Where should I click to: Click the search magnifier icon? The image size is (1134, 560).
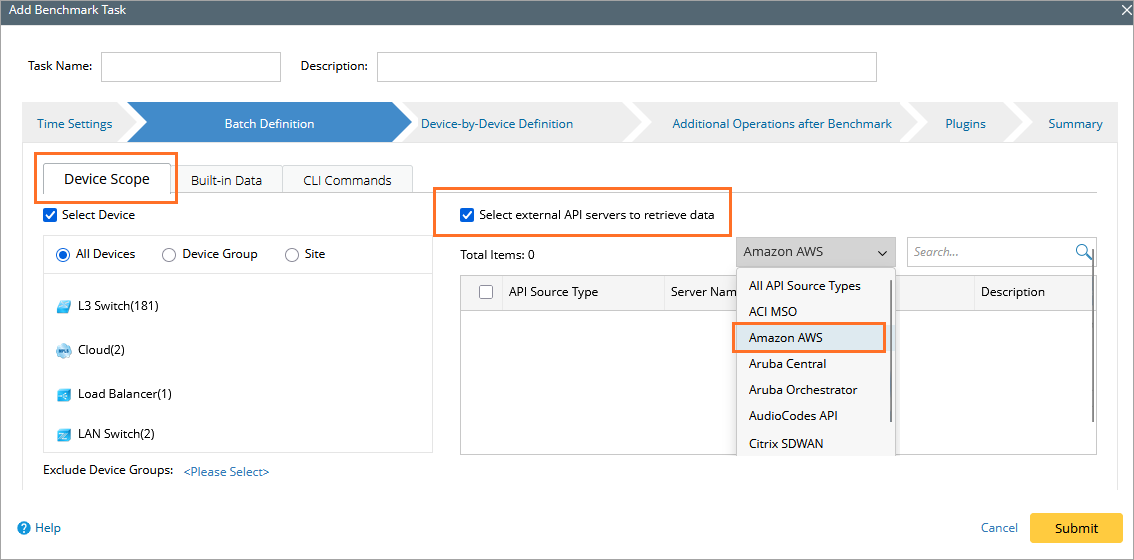tap(1083, 252)
